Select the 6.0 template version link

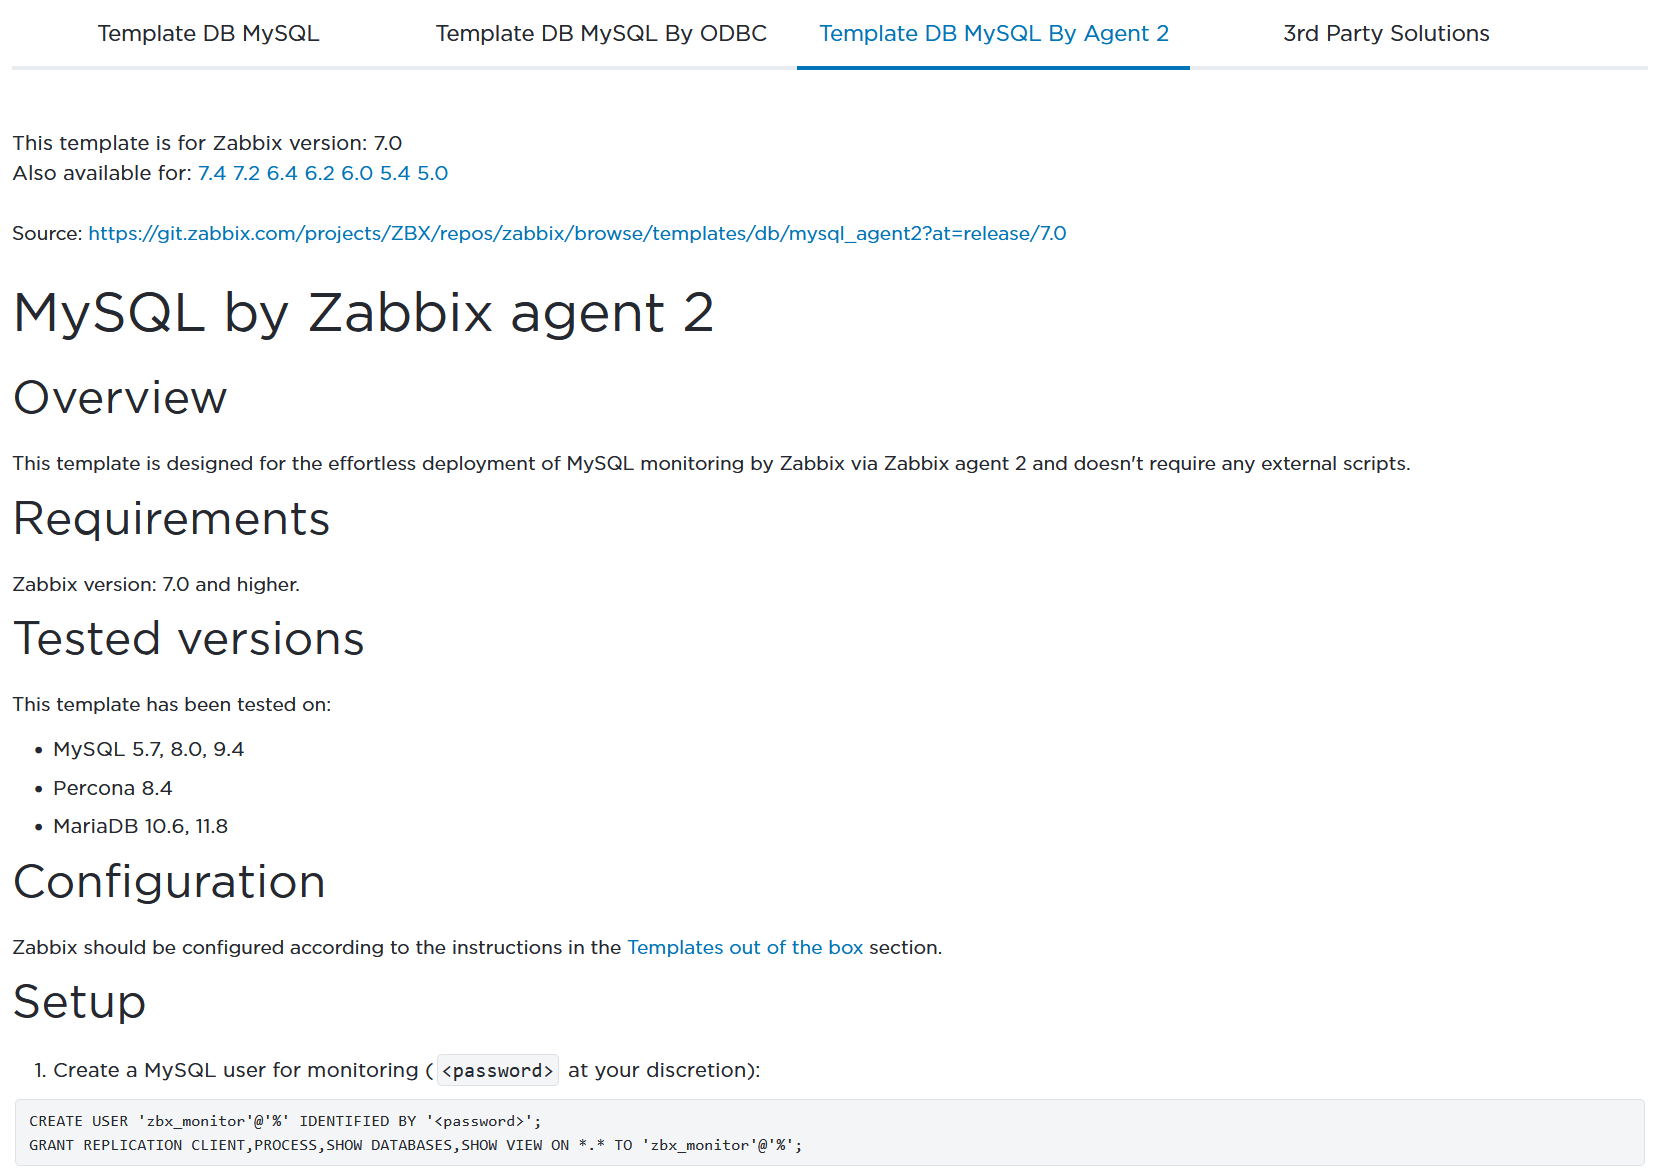pyautogui.click(x=357, y=173)
